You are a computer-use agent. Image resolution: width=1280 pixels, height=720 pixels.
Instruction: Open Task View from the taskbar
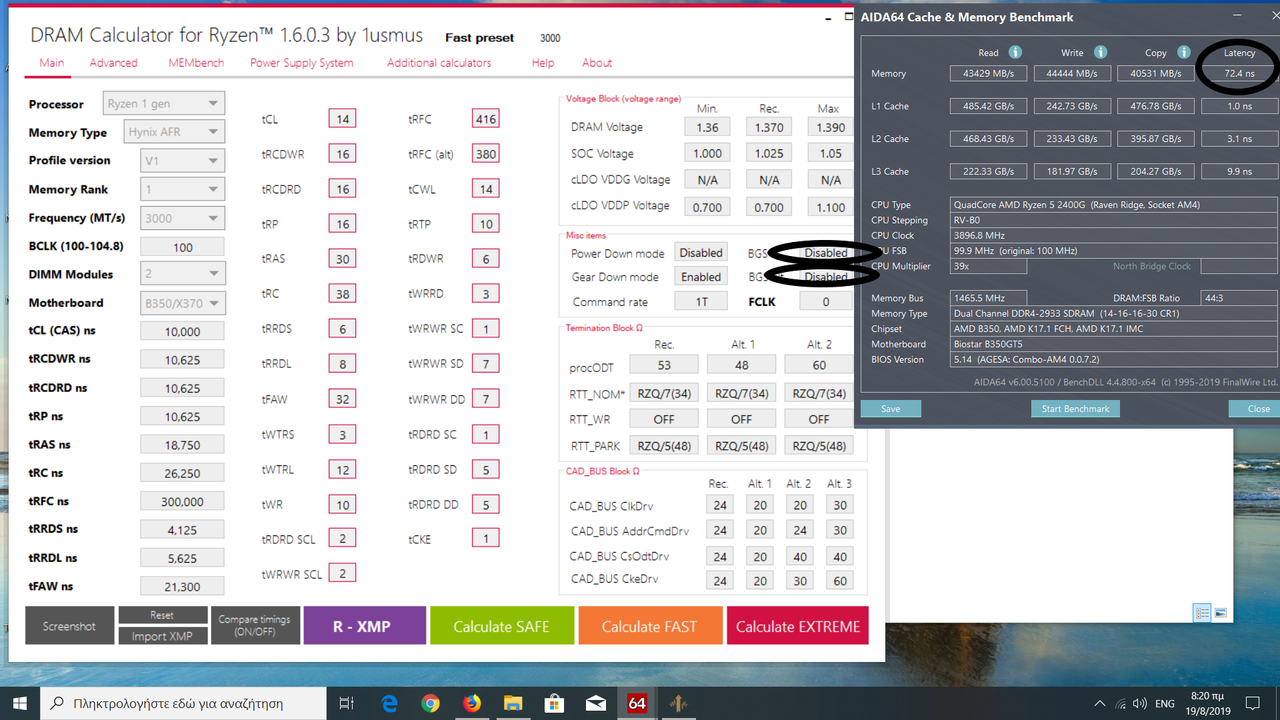(347, 703)
